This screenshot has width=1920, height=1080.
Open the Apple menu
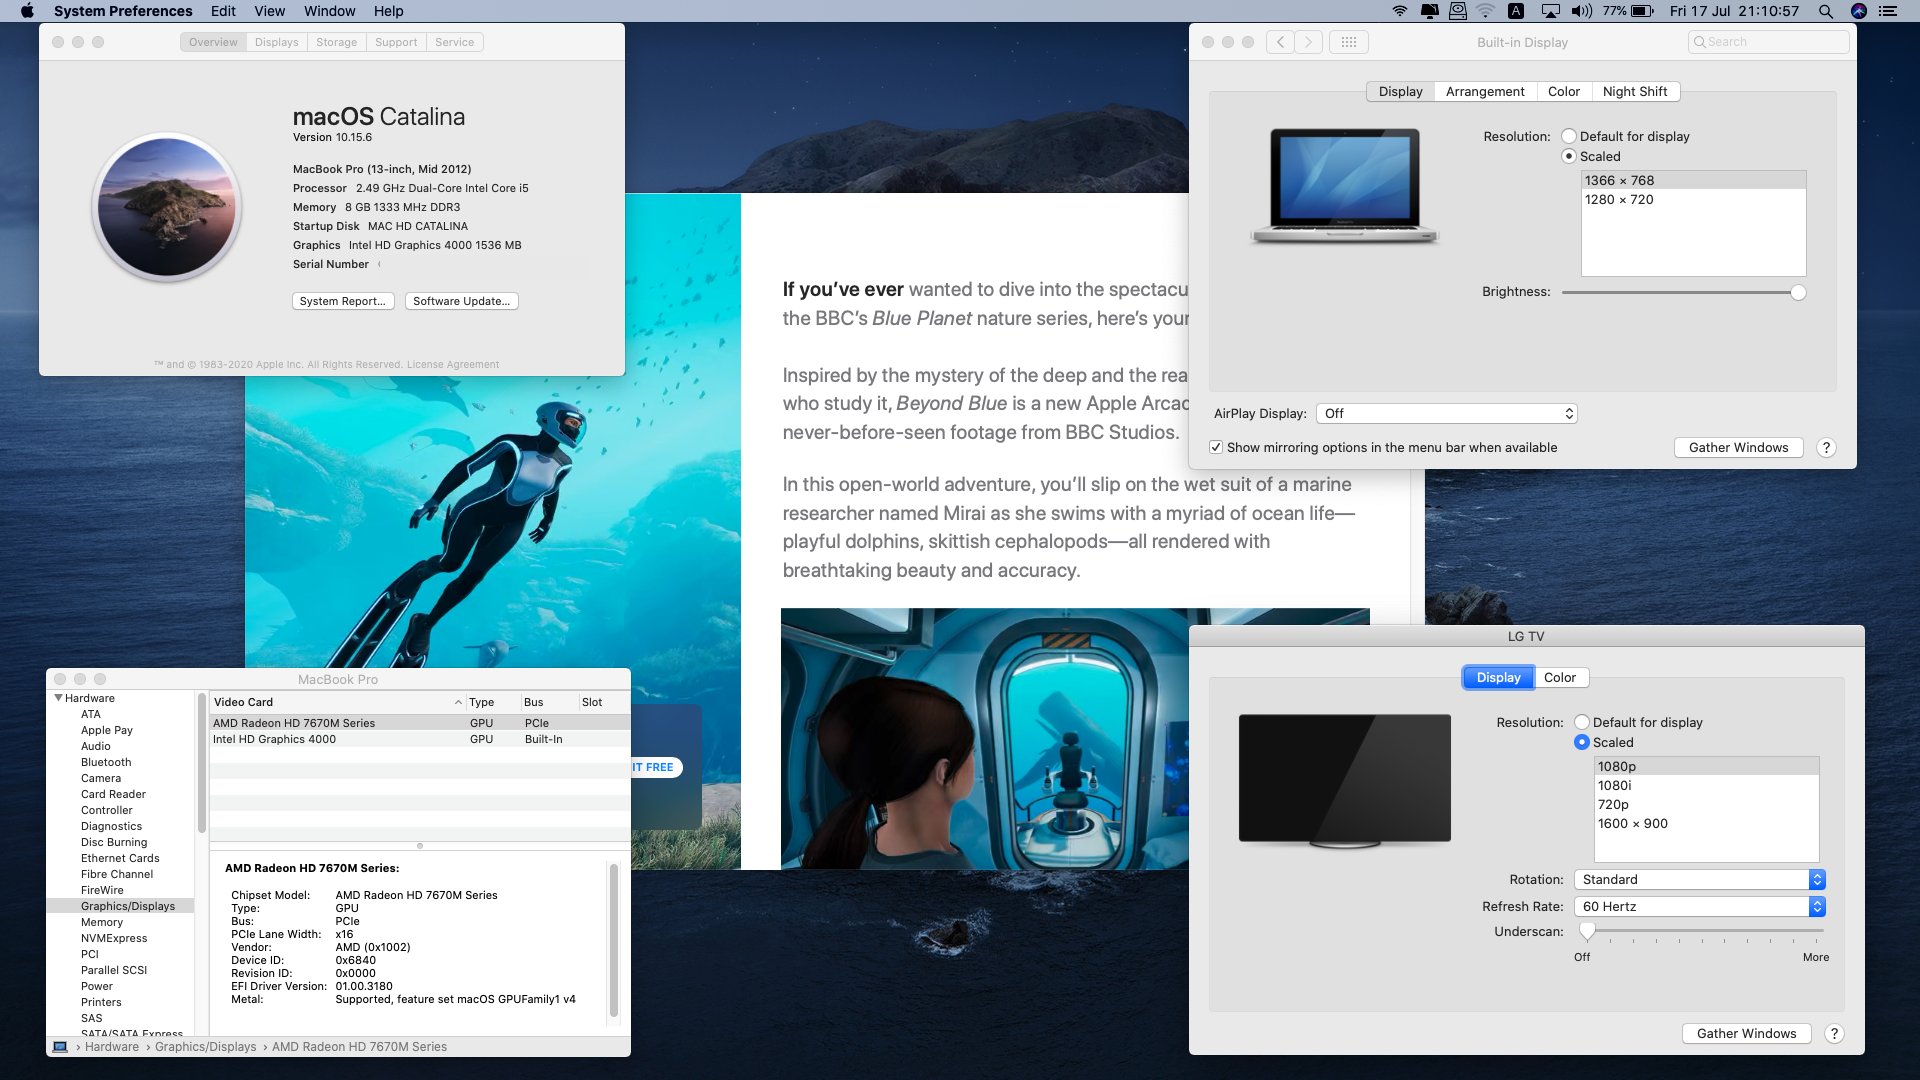pyautogui.click(x=27, y=11)
